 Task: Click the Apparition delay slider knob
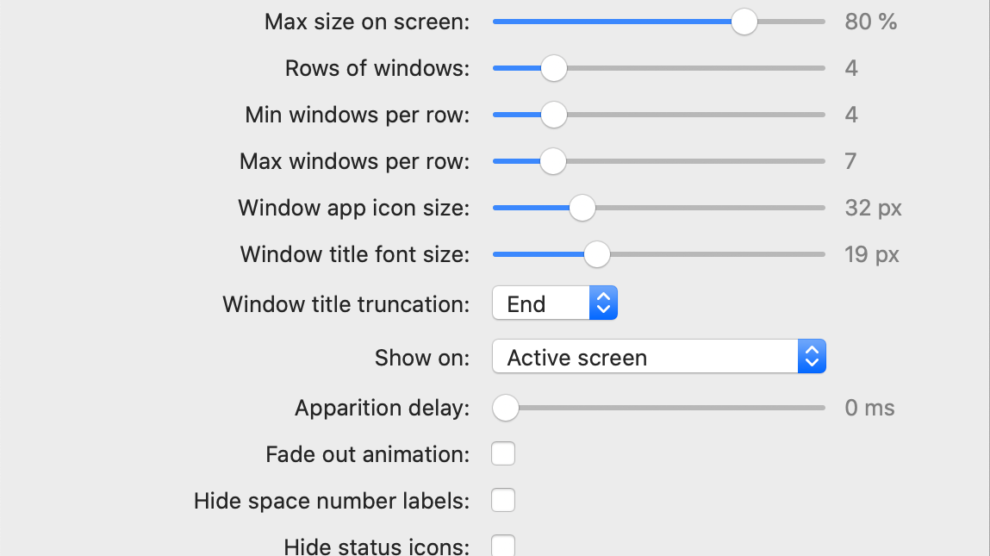(506, 408)
